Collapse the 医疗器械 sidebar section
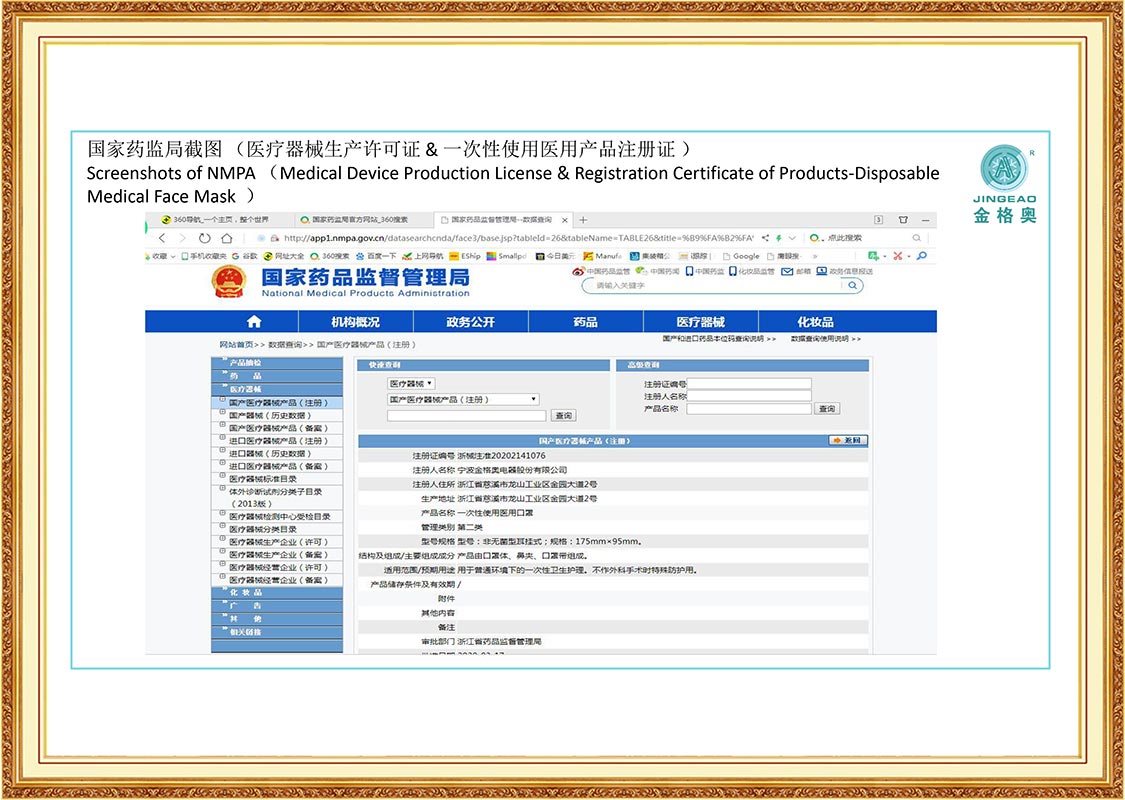Image resolution: width=1125 pixels, height=800 pixels. 277,389
